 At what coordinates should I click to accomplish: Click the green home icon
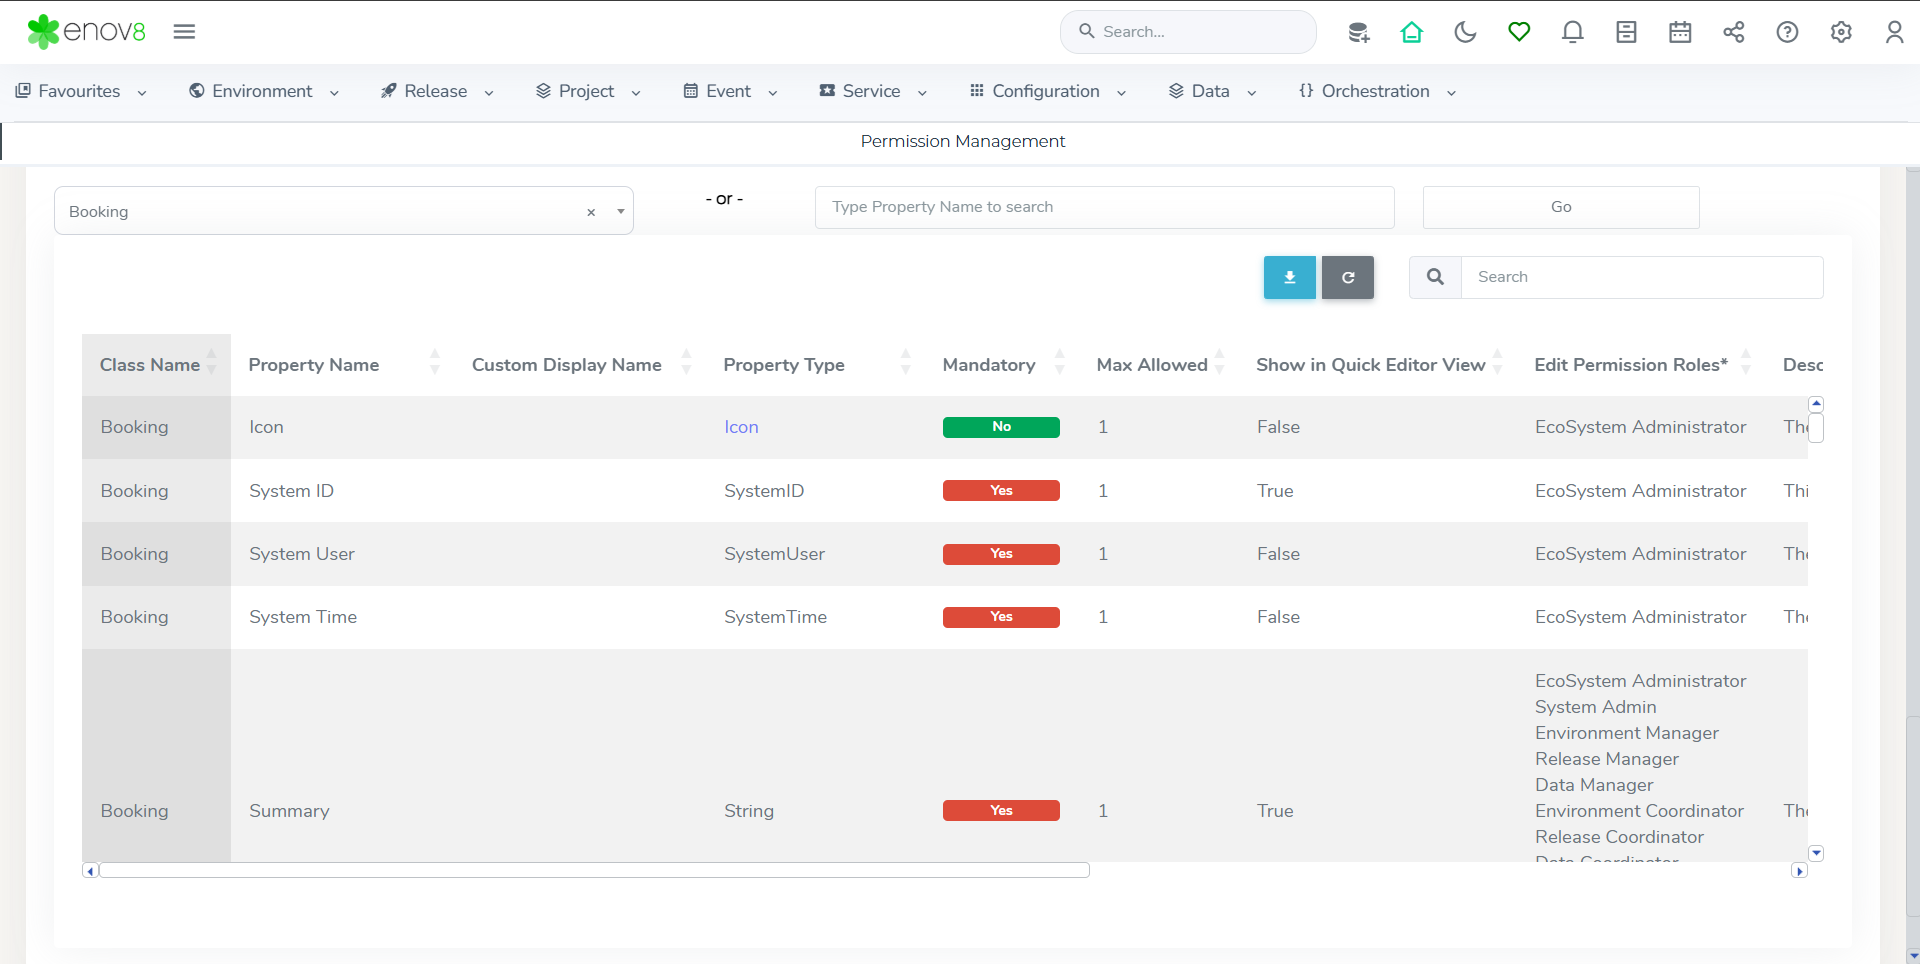(1411, 32)
